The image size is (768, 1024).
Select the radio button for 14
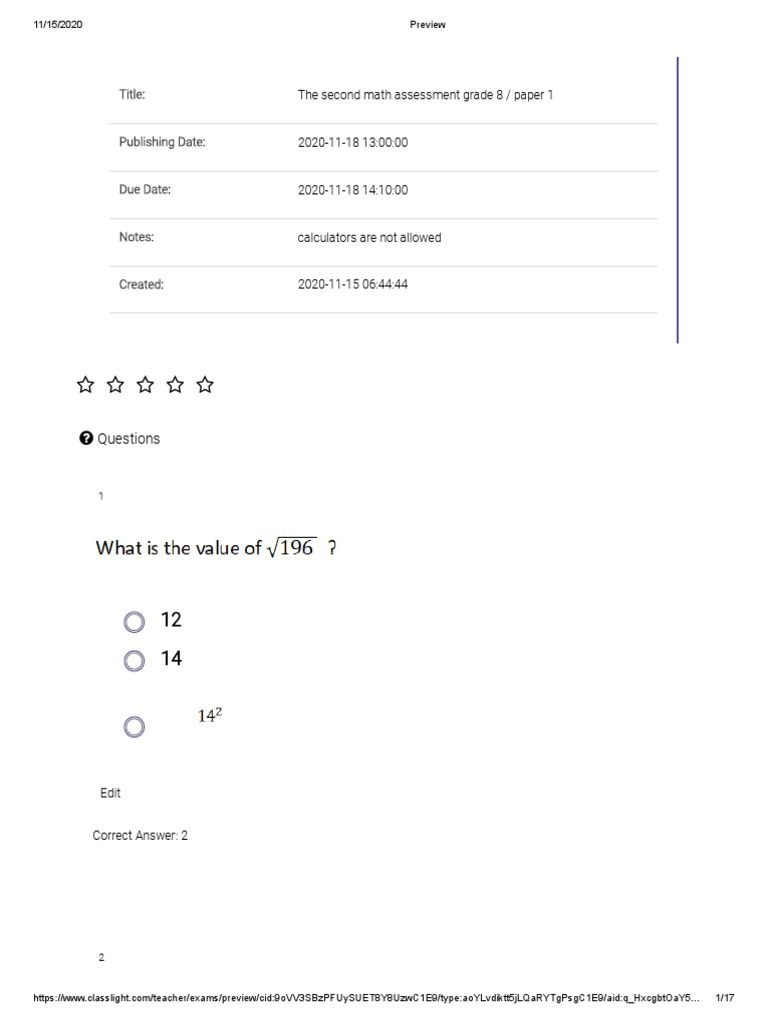tap(134, 661)
